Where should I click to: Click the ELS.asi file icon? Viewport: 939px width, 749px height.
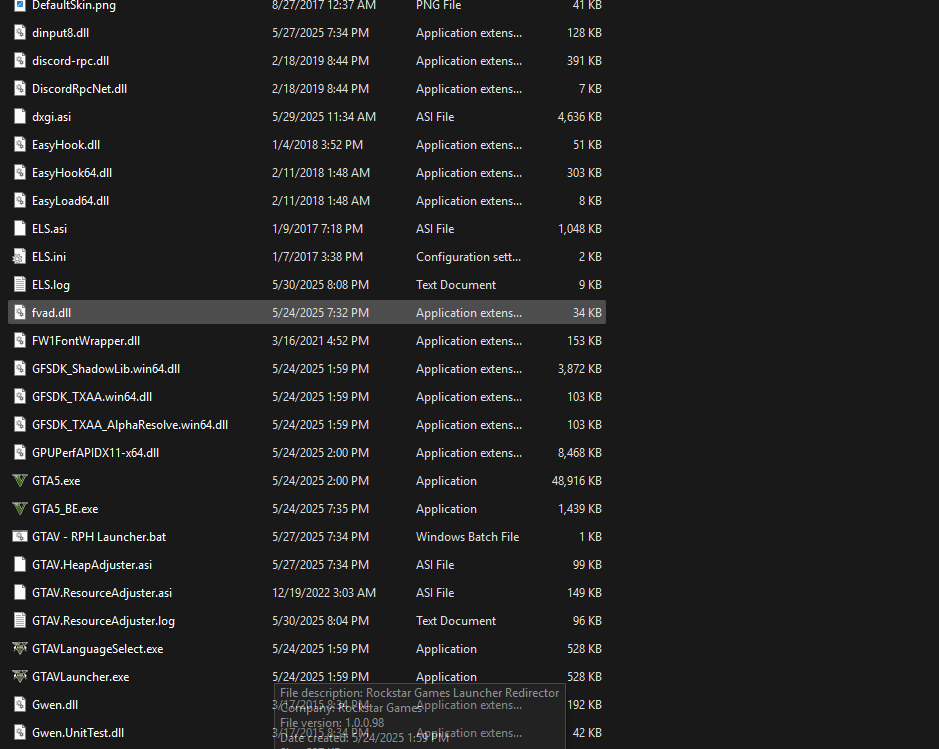click(x=20, y=229)
